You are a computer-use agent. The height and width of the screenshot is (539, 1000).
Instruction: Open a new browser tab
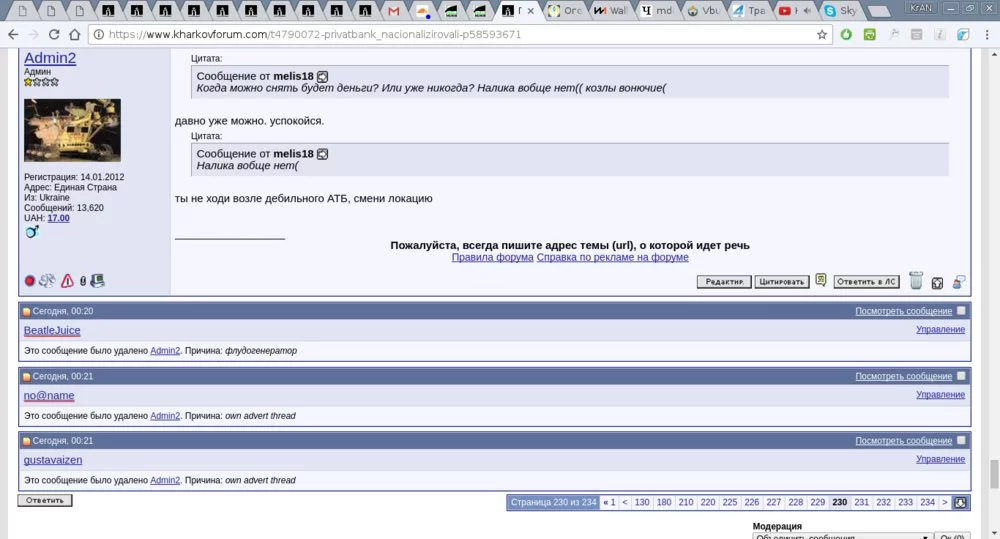(879, 11)
